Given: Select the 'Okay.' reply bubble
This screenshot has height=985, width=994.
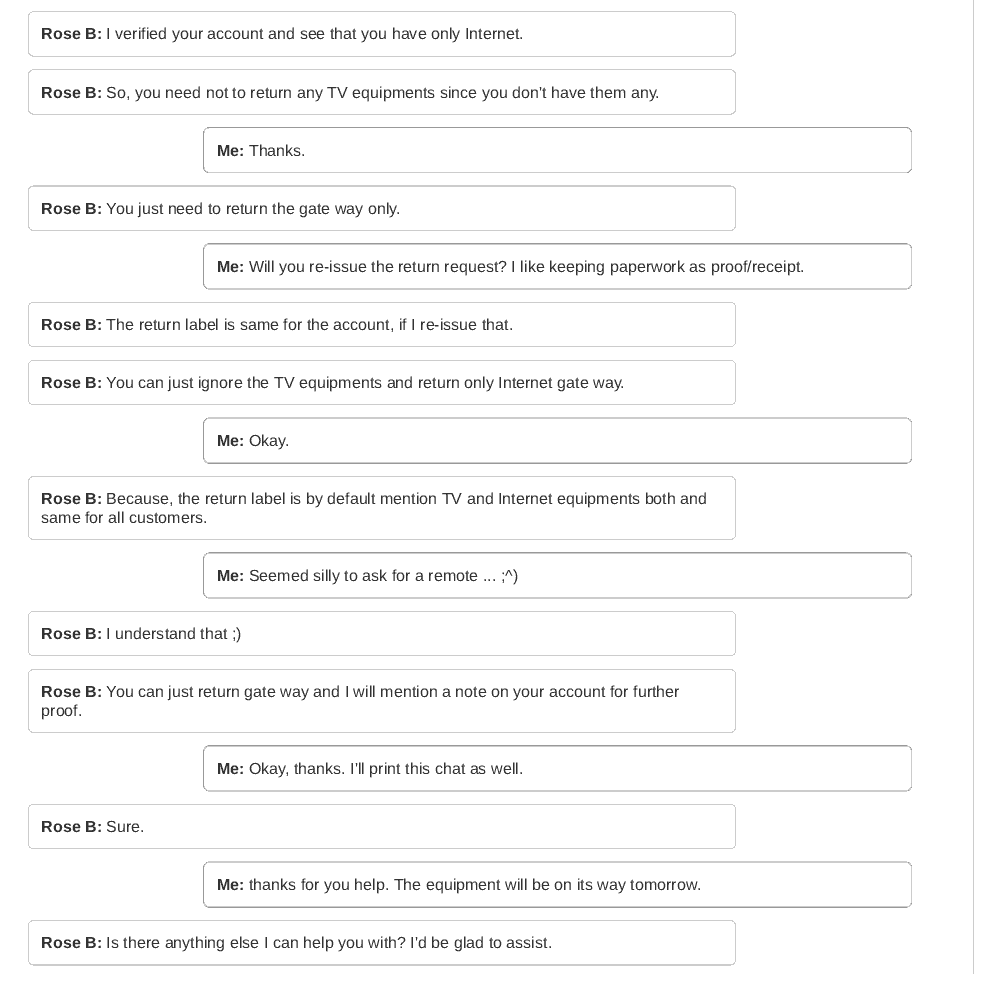Looking at the screenshot, I should click(x=269, y=441).
